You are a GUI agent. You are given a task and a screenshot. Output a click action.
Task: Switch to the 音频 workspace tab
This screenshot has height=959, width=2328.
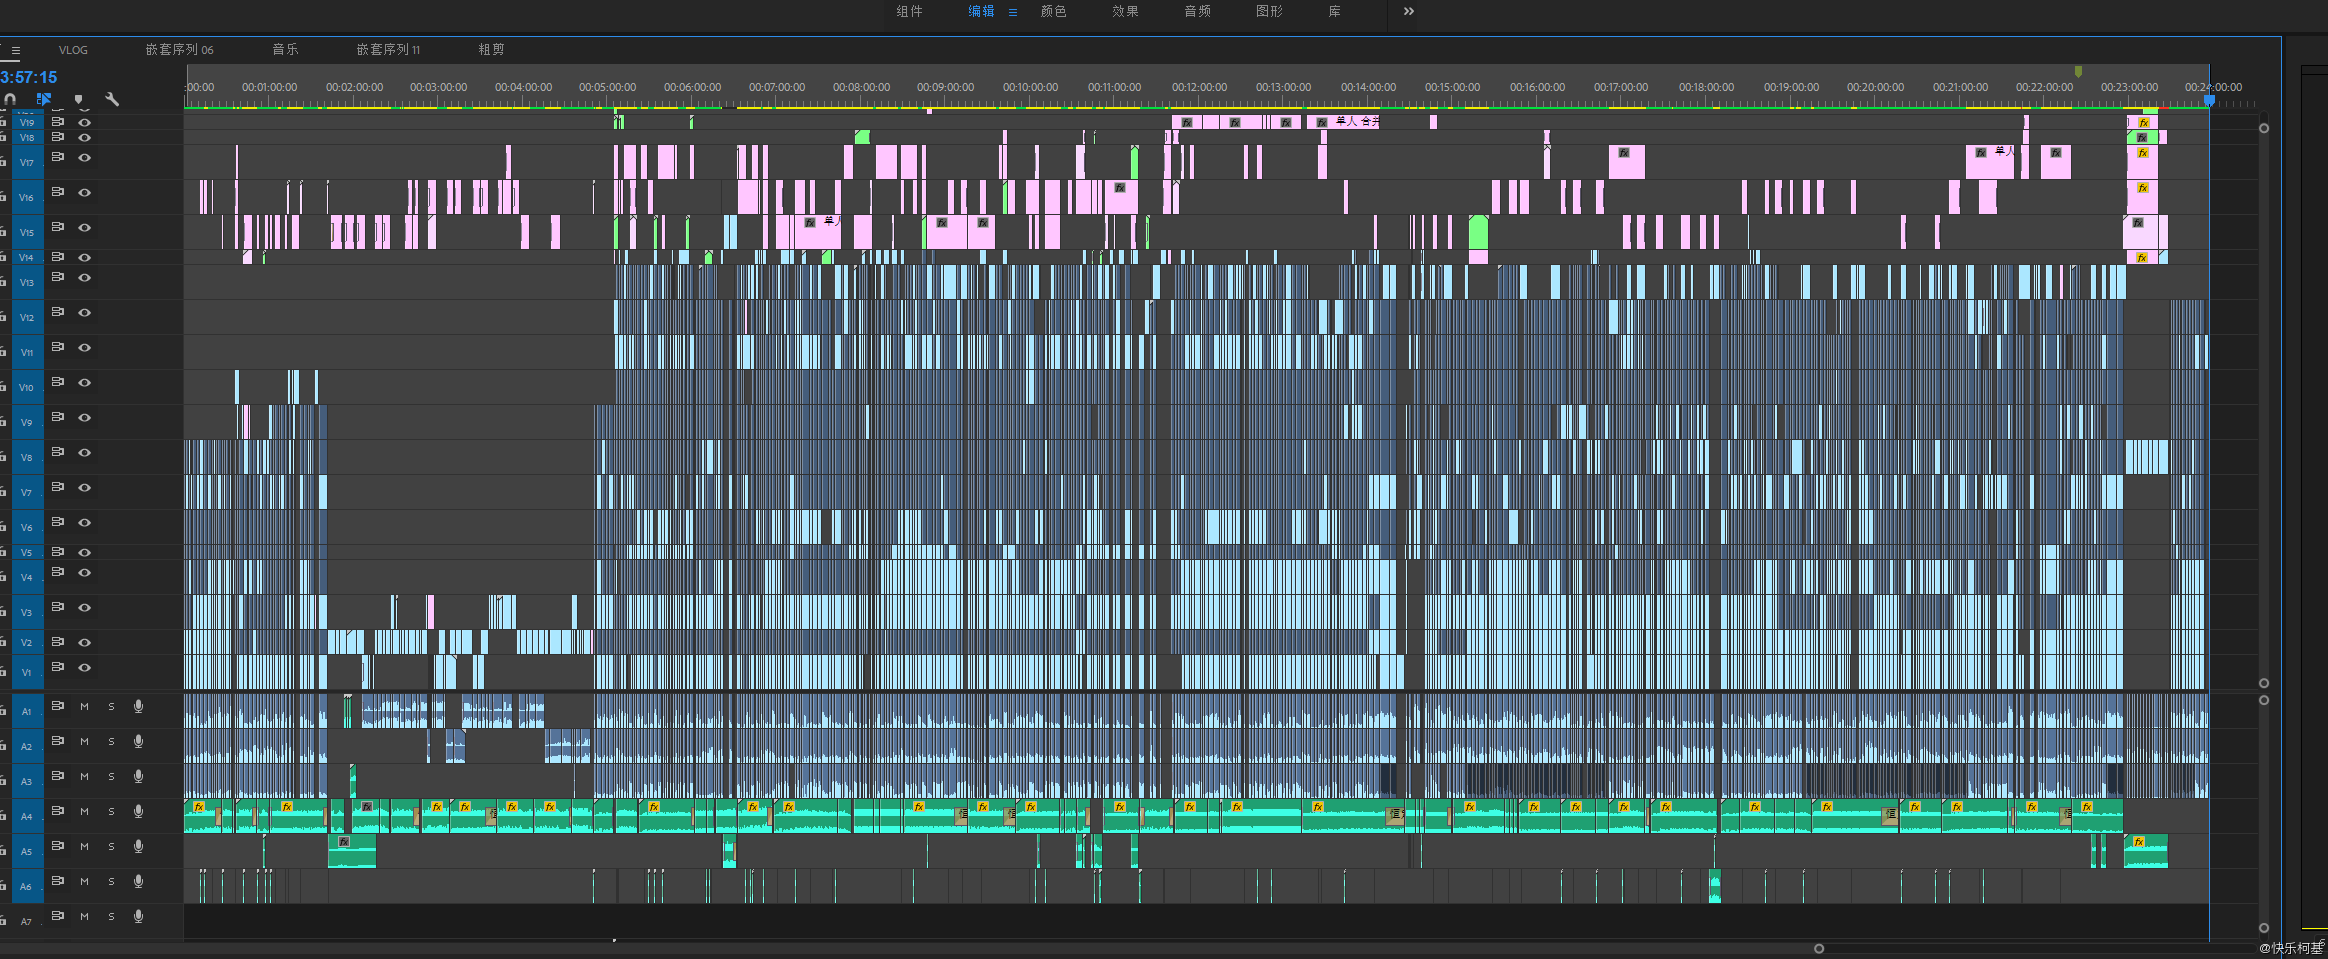(x=1197, y=11)
